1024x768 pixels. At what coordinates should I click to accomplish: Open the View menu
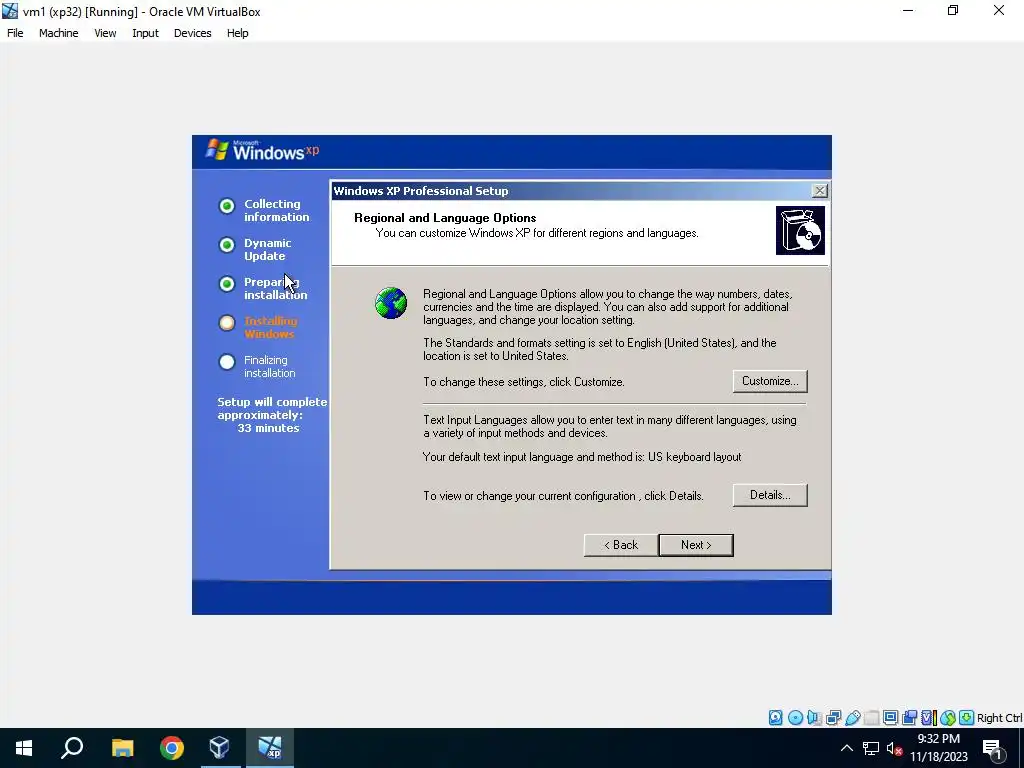[x=105, y=33]
